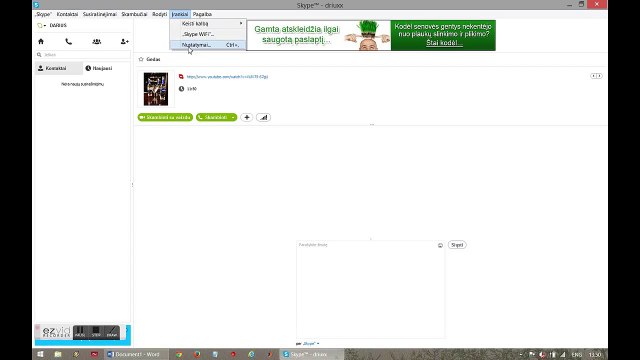Click the Skype taskbar button
Image resolution: width=640 pixels, height=360 pixels.
coord(312,354)
